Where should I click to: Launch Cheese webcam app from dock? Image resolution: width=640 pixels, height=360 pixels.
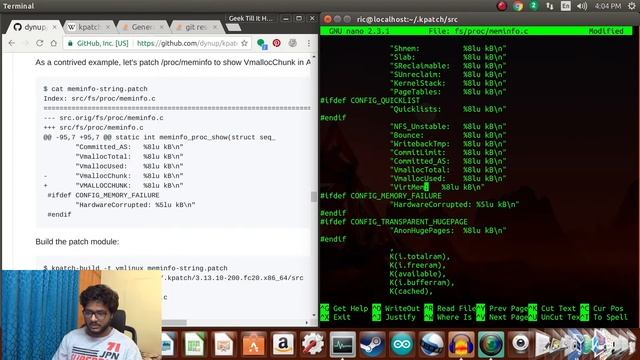point(520,344)
